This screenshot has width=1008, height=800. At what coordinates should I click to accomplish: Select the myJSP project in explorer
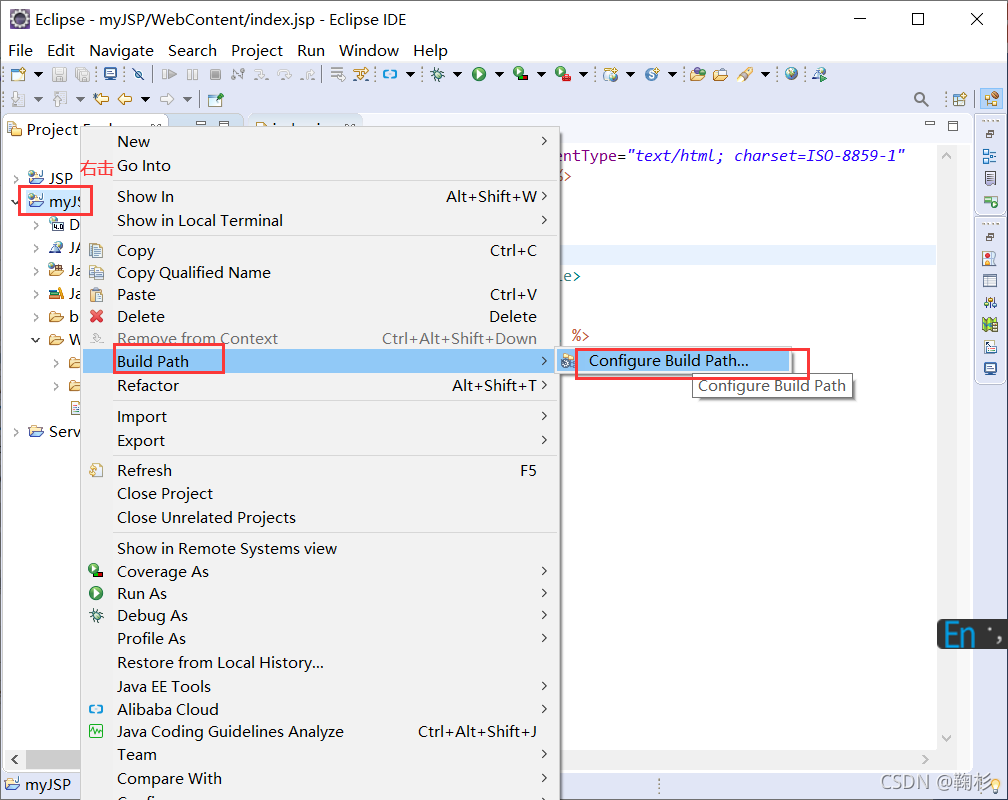point(54,202)
